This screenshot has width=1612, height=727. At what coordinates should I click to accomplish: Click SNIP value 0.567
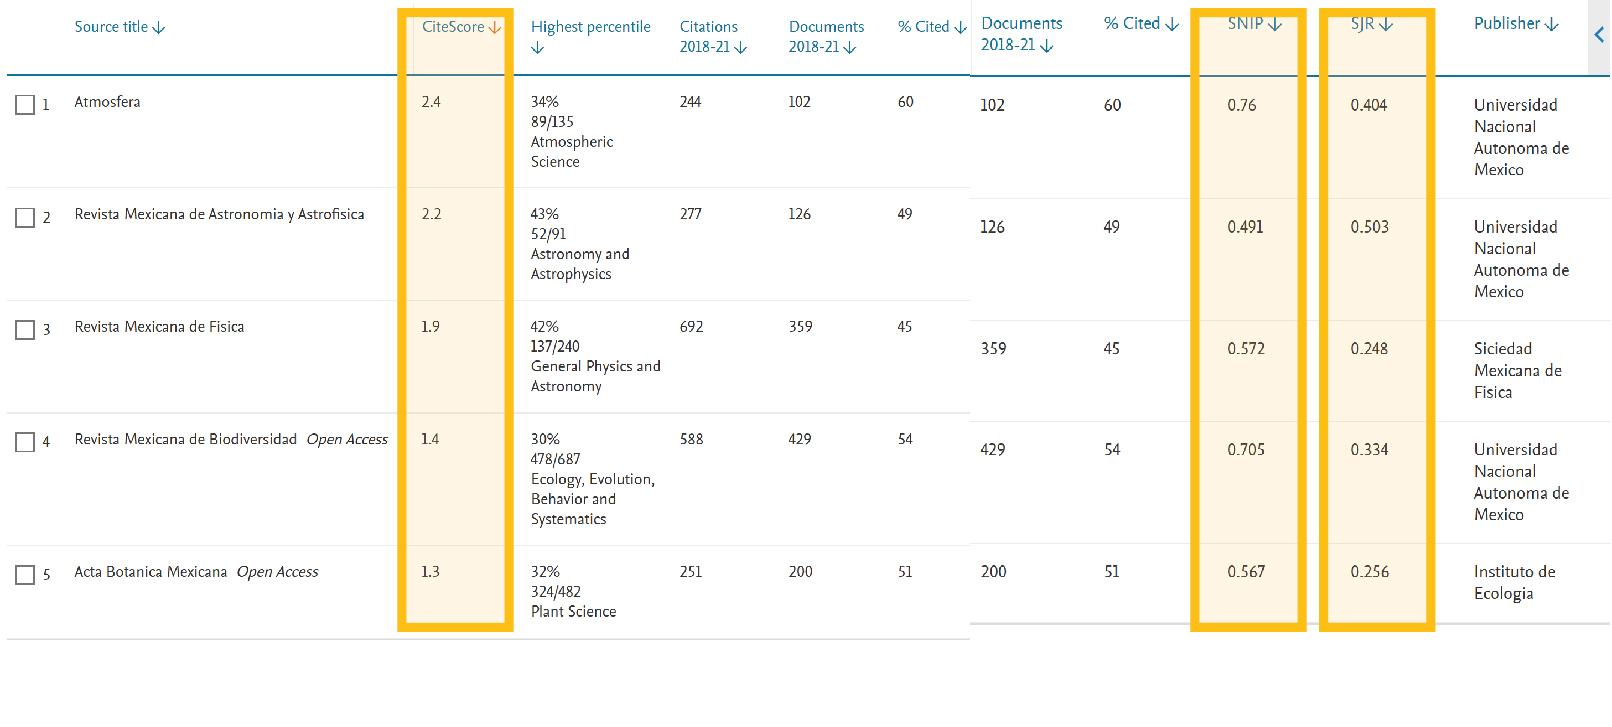tap(1246, 572)
